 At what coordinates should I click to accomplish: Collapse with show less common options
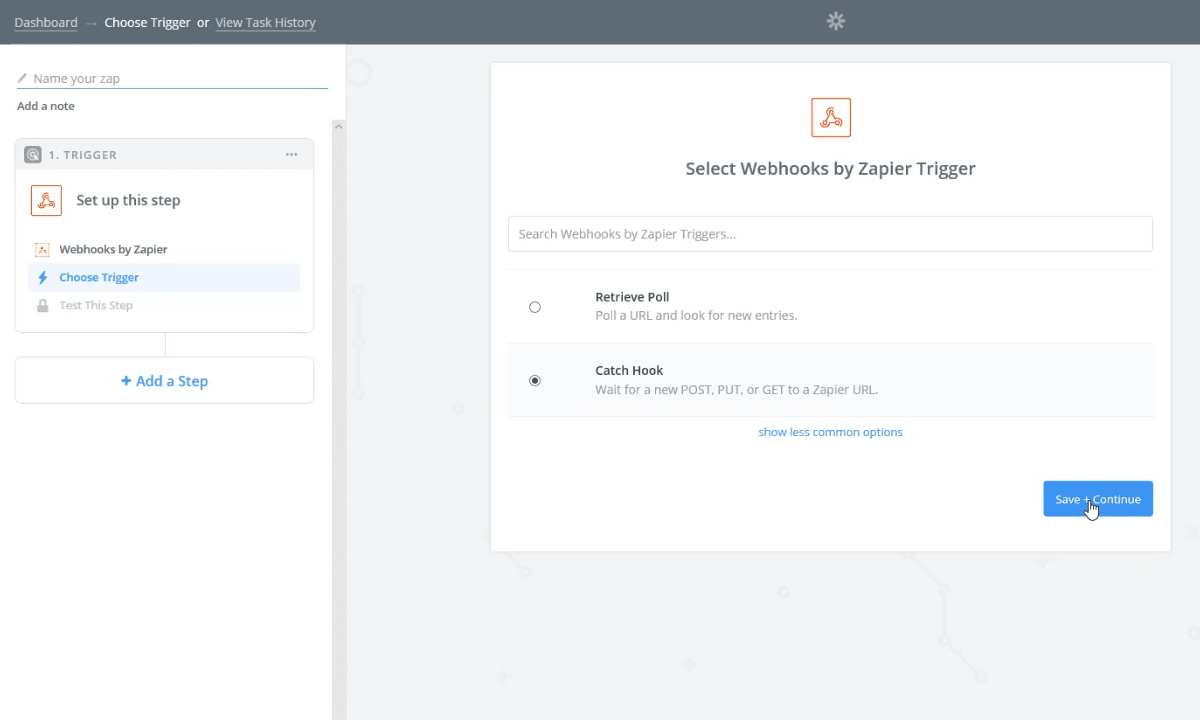[x=830, y=432]
